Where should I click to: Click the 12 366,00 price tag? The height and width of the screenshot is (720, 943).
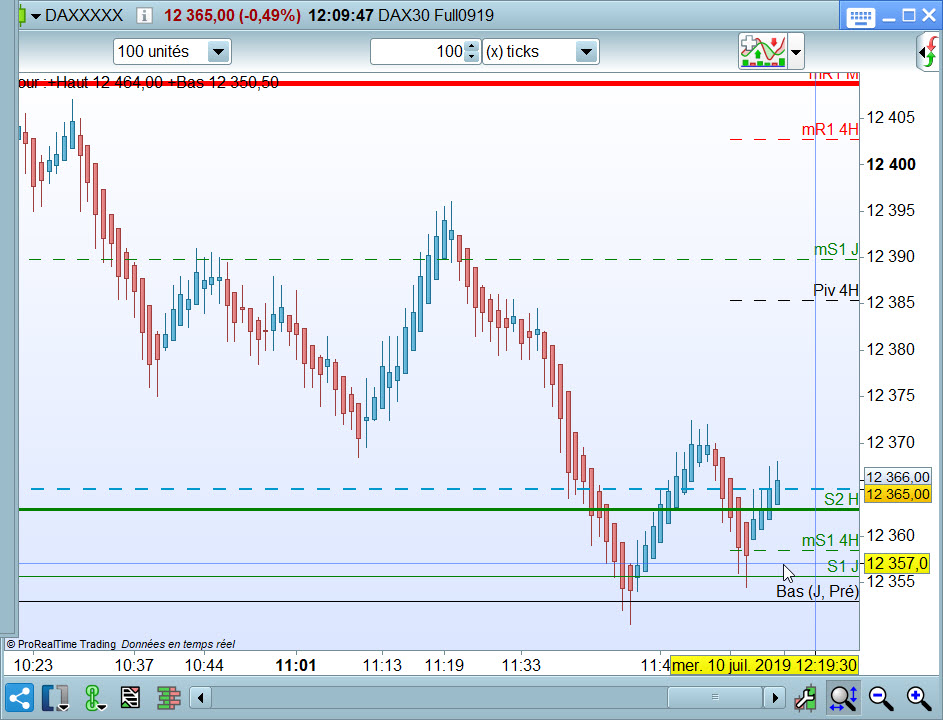(x=898, y=477)
